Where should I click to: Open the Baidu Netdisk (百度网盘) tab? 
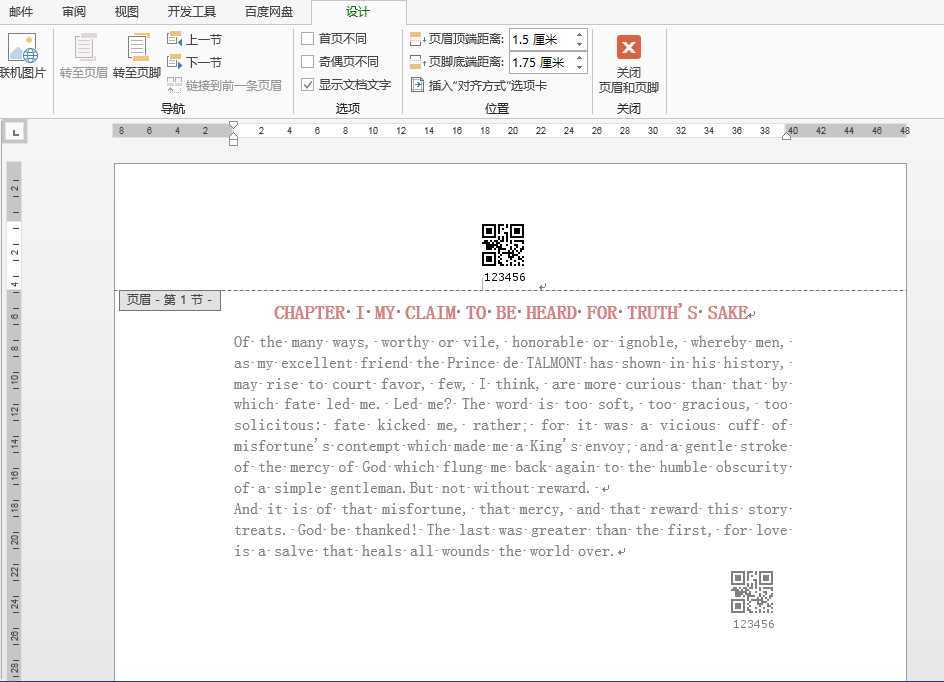269,11
